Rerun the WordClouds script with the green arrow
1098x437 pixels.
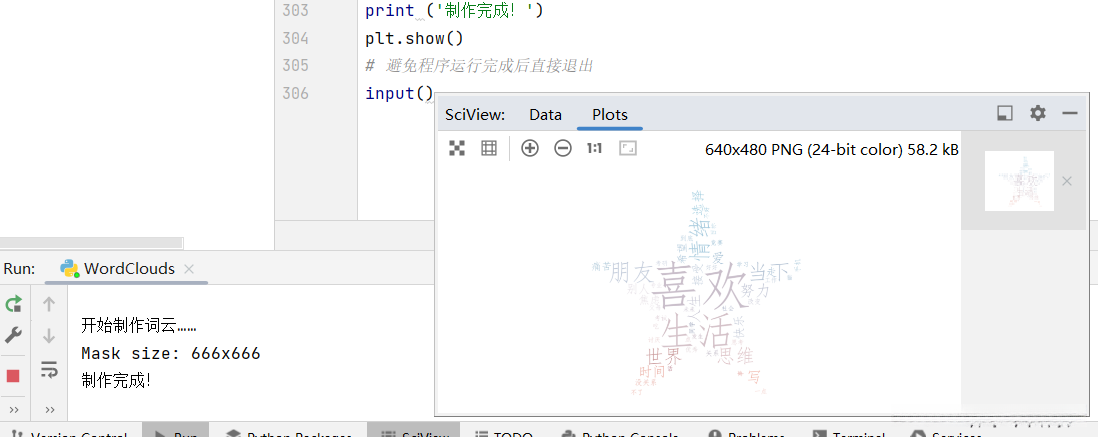pos(13,304)
